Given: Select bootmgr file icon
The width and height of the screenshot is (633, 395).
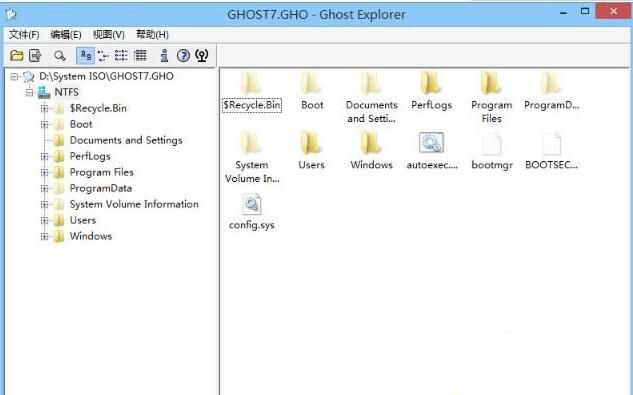Looking at the screenshot, I should [491, 143].
